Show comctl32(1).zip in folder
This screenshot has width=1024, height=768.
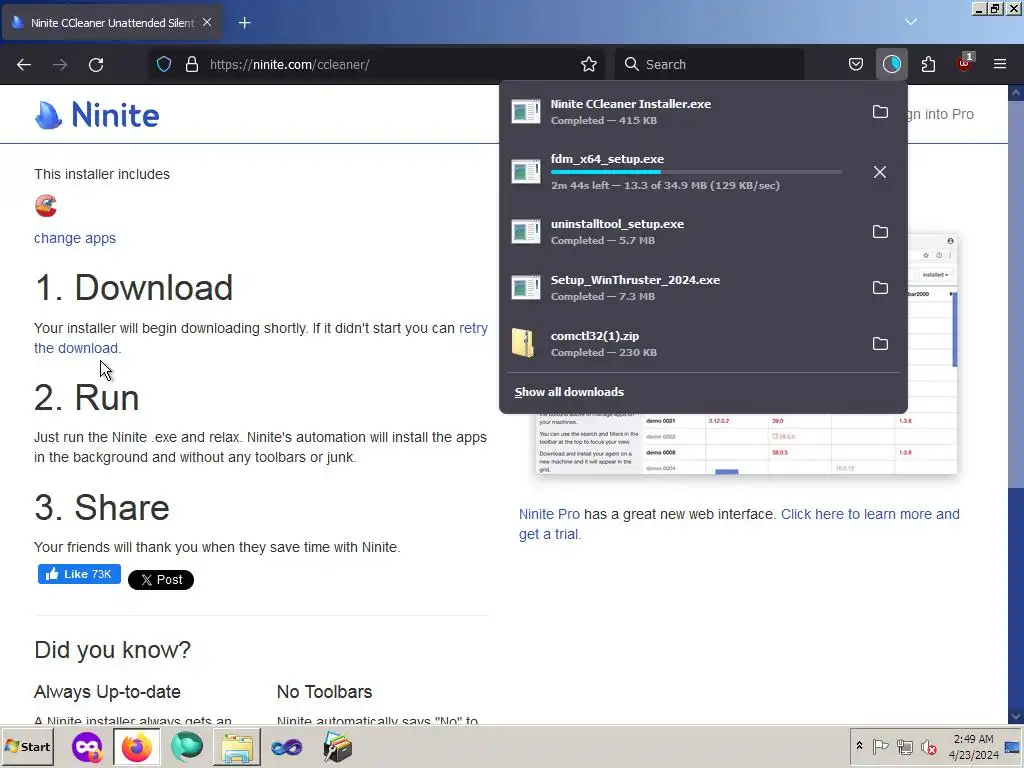[x=880, y=344]
